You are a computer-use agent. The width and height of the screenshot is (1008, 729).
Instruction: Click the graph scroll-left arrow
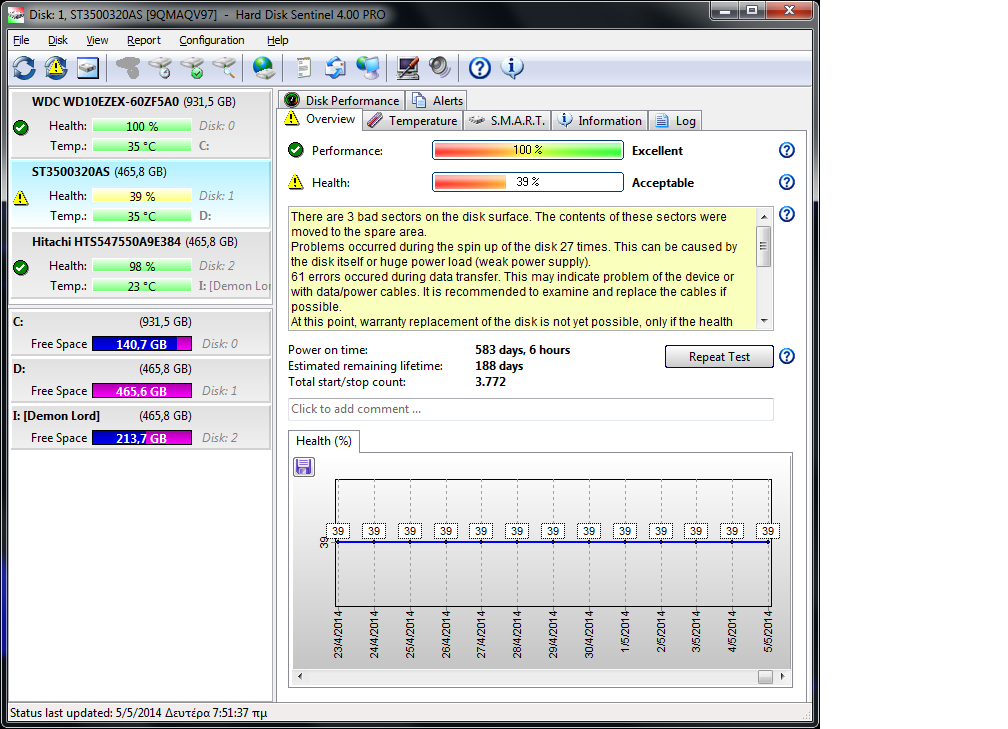pos(300,676)
